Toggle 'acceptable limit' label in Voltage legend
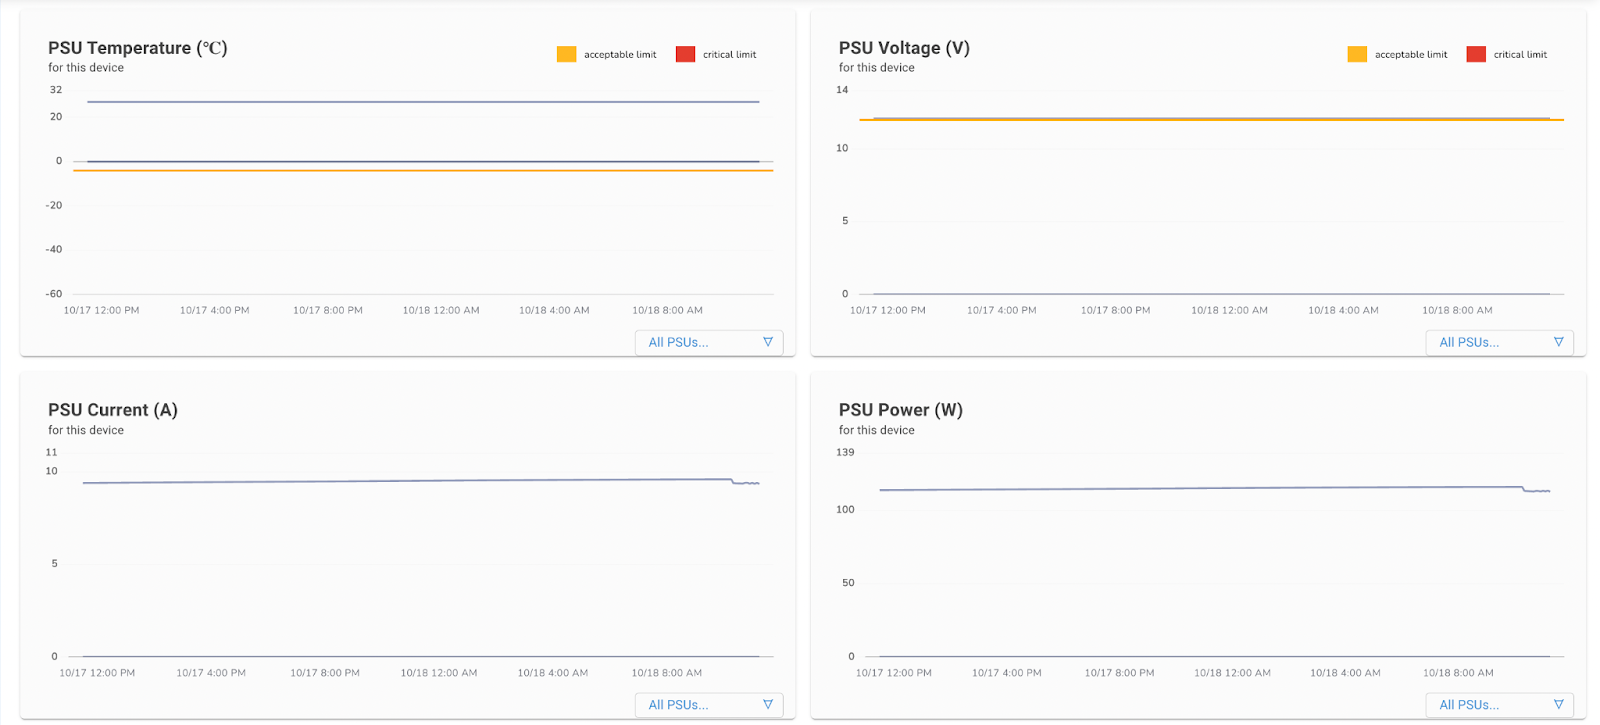This screenshot has width=1600, height=725. point(1411,55)
